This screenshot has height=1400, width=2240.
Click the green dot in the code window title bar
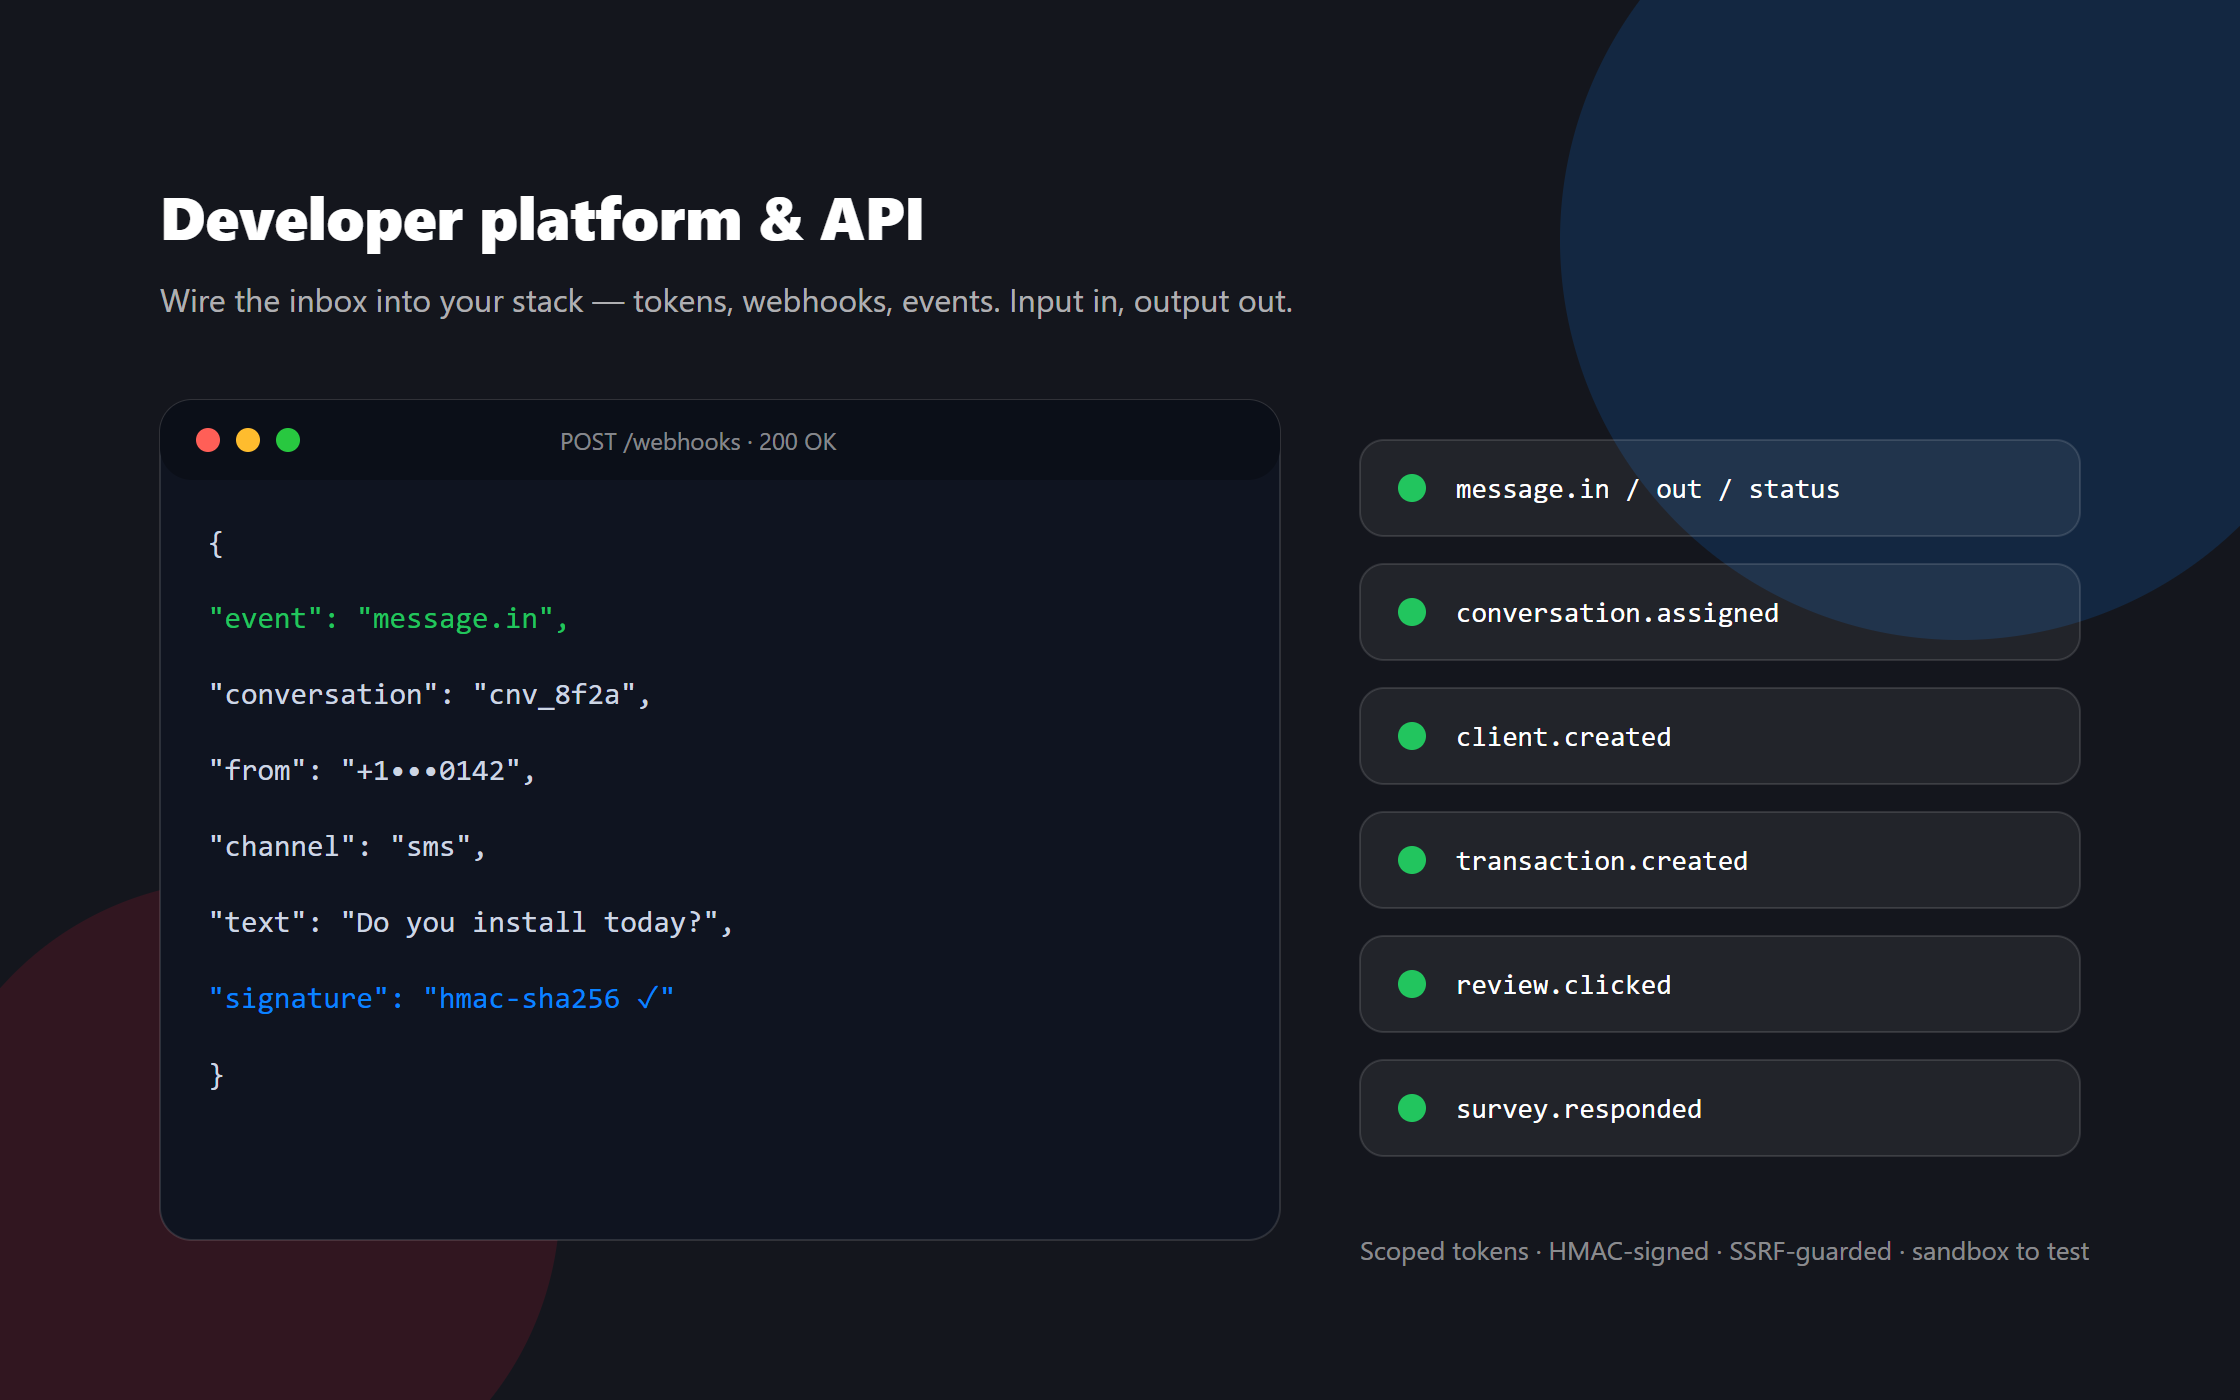click(x=288, y=440)
